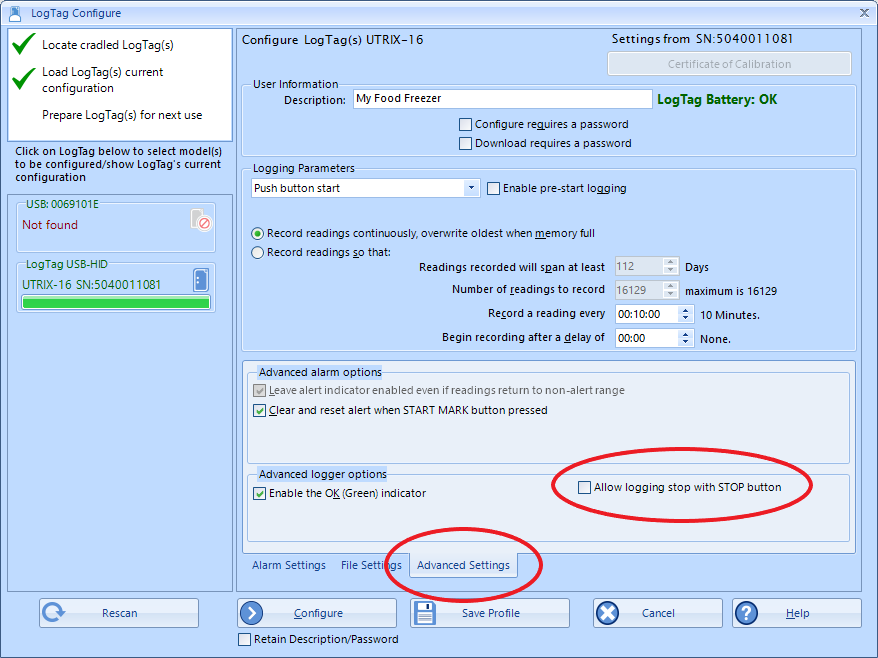
Task: Open the Push button start dropdown
Action: 471,188
